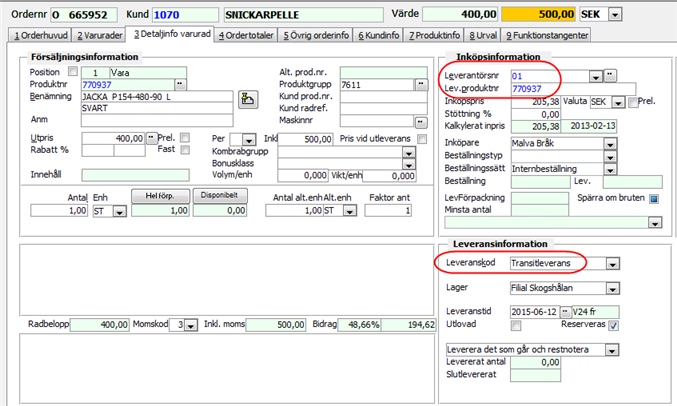
Task: Open the SEK currency dropdown at top
Action: click(x=615, y=14)
